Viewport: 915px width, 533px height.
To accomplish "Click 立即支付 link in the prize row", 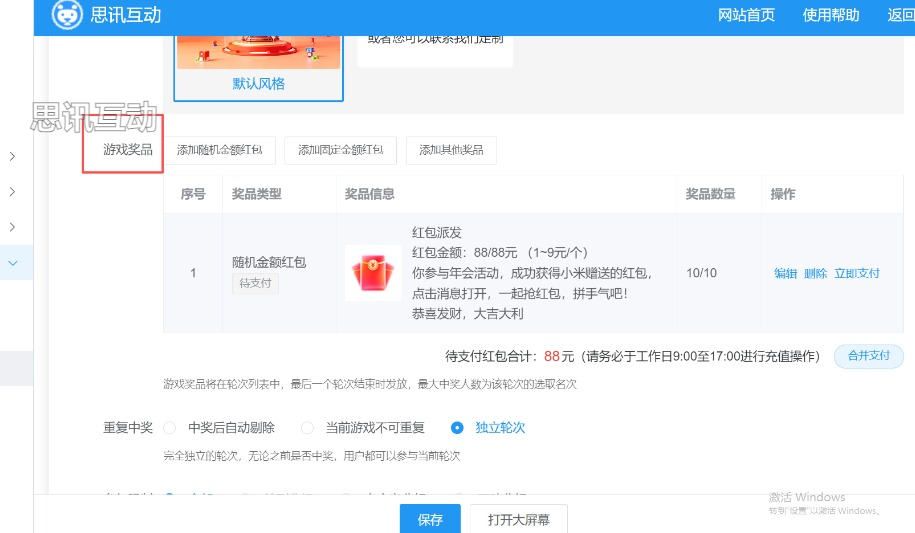I will point(856,273).
